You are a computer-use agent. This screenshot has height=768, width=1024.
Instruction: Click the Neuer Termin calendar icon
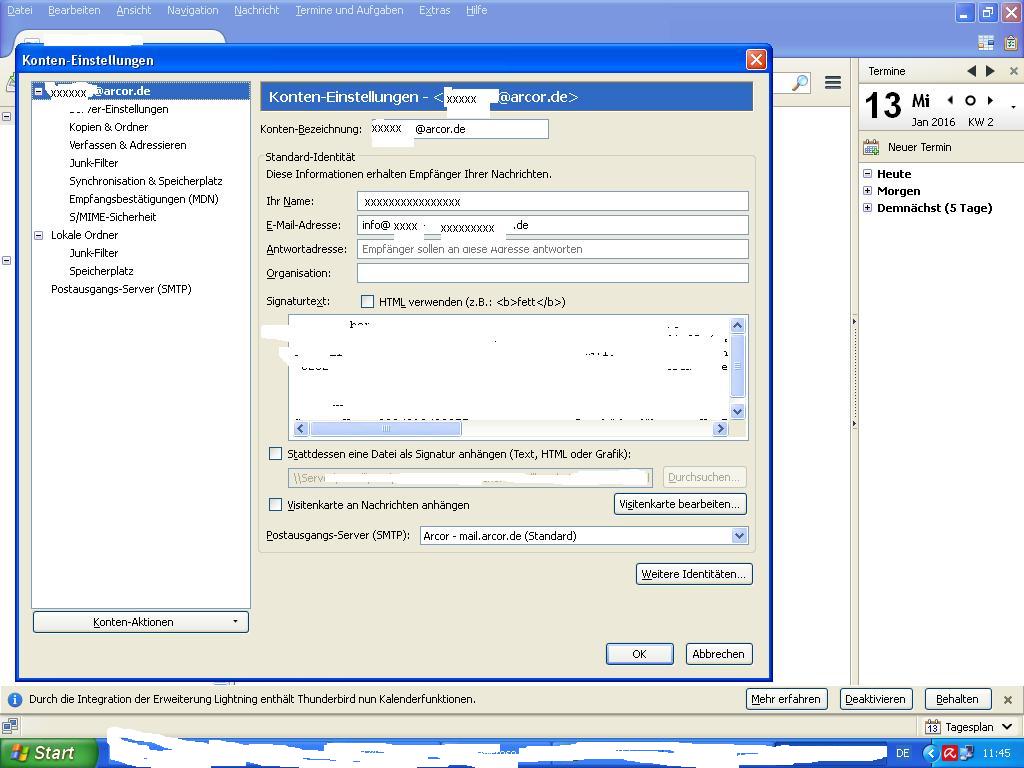871,147
